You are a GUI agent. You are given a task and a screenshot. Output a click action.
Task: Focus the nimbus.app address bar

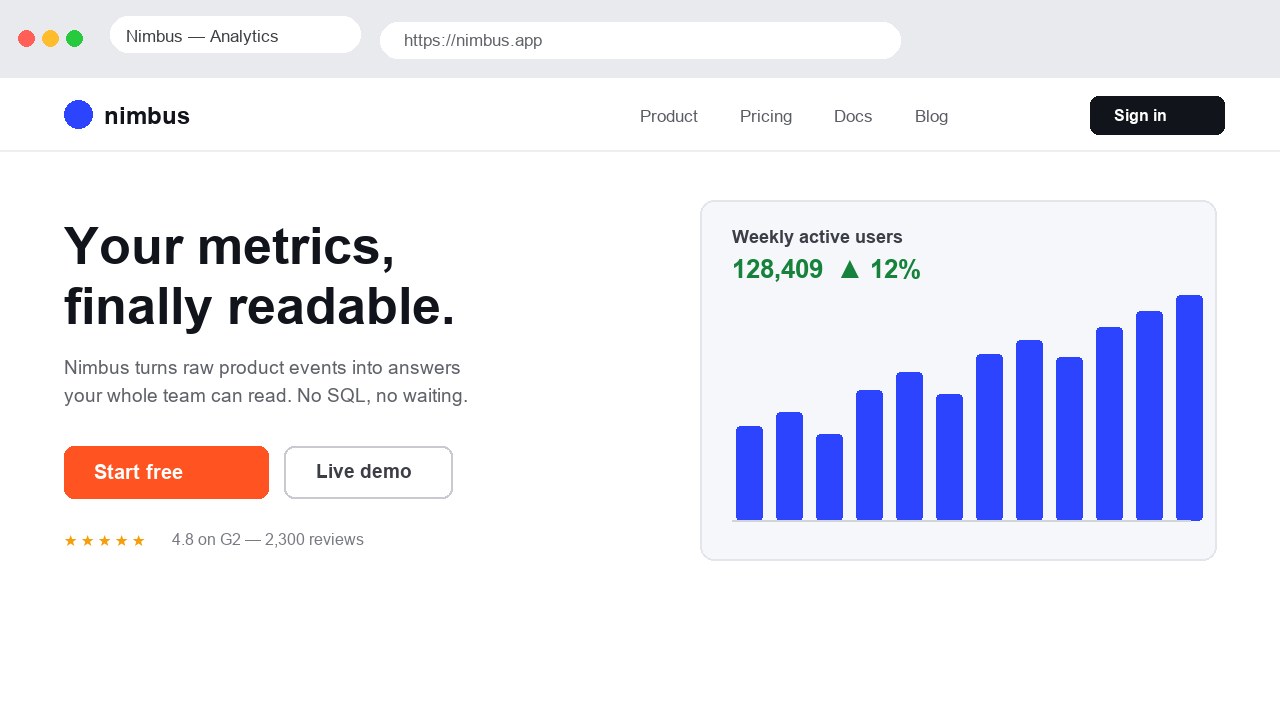click(x=640, y=41)
